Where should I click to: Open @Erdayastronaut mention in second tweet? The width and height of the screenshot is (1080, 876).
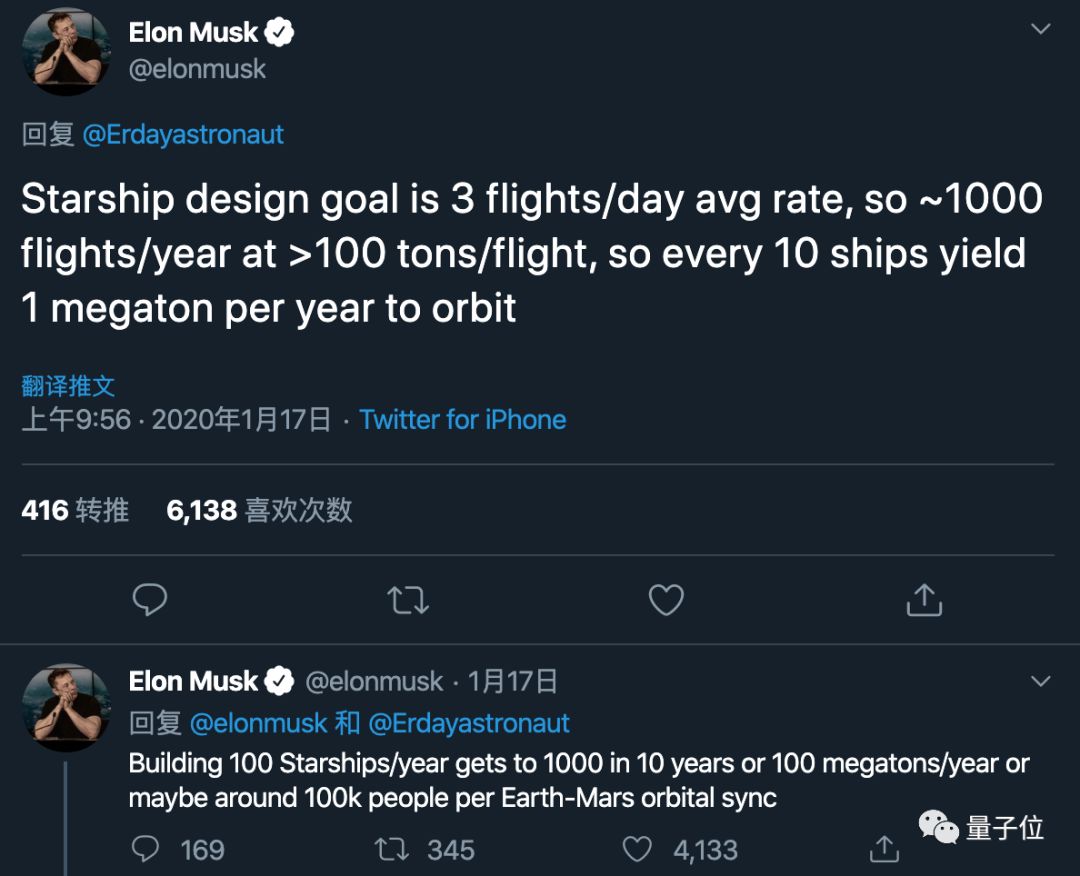coord(469,723)
